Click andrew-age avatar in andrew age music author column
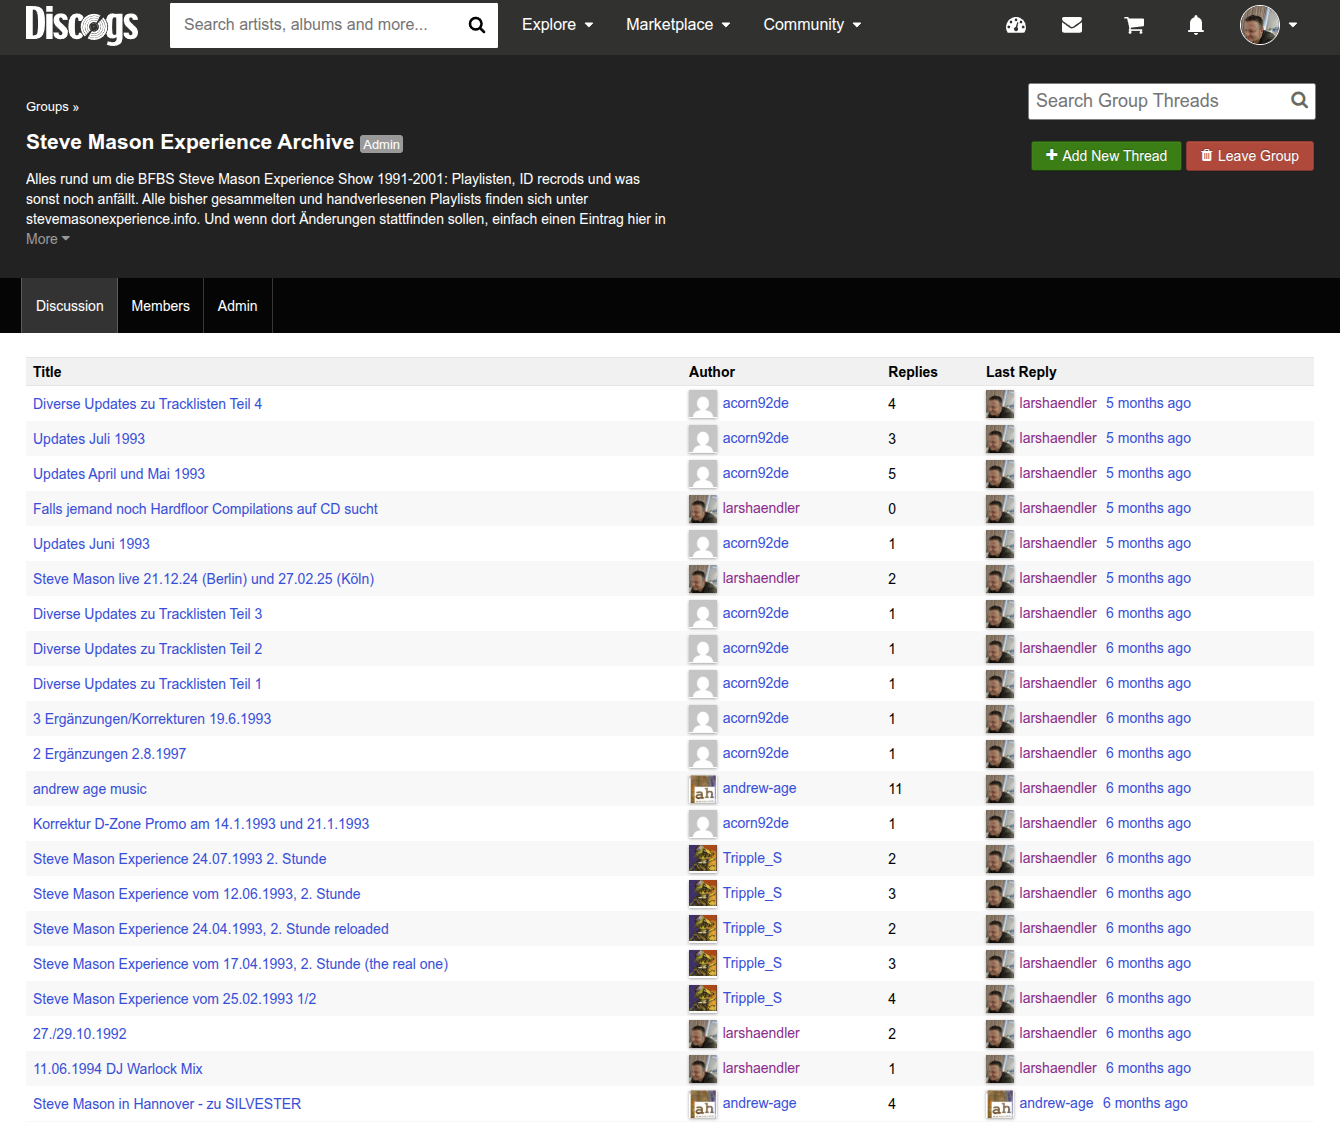Screen dimensions: 1340x1122 703,789
